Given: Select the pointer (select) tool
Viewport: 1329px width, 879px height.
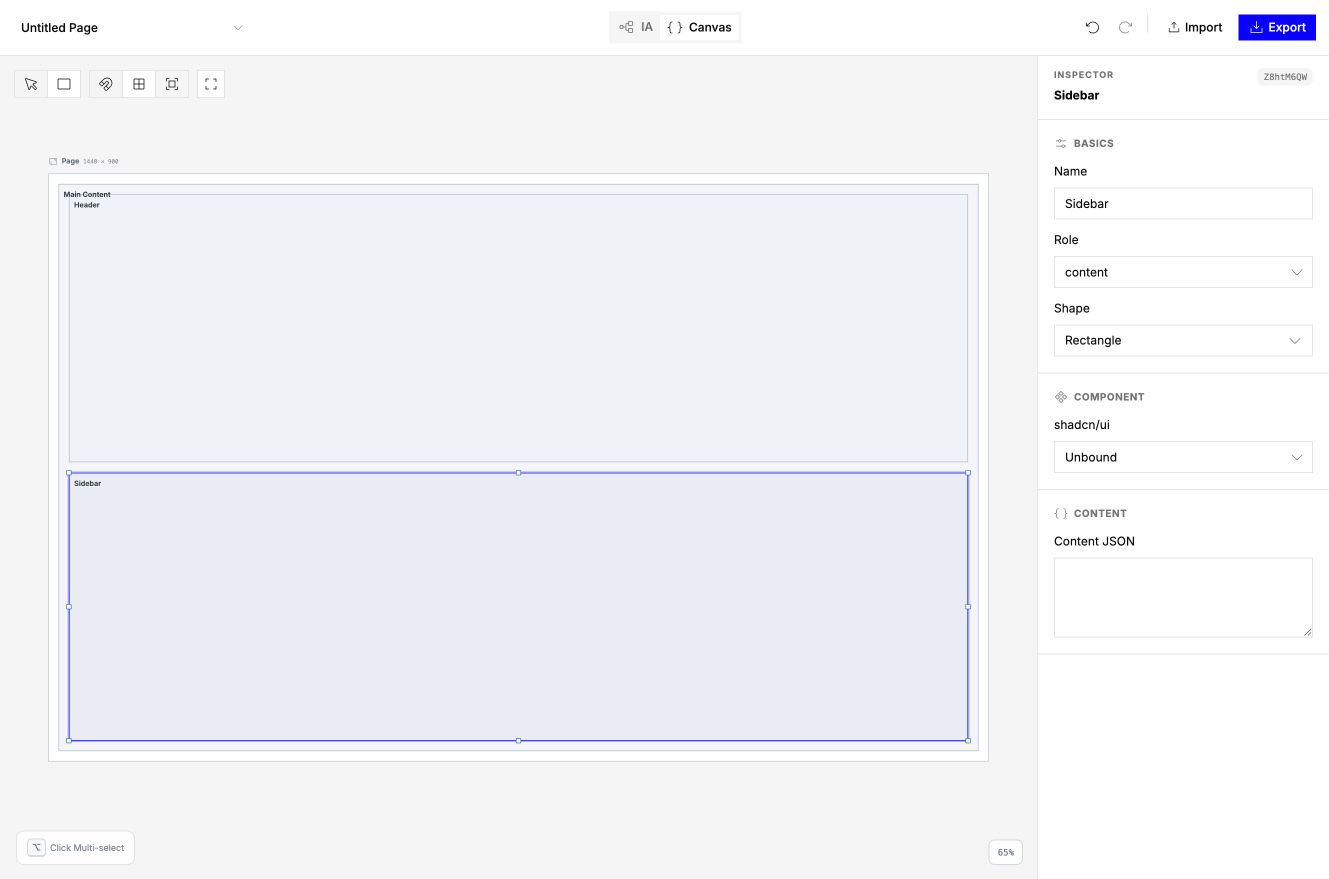Looking at the screenshot, I should point(31,84).
